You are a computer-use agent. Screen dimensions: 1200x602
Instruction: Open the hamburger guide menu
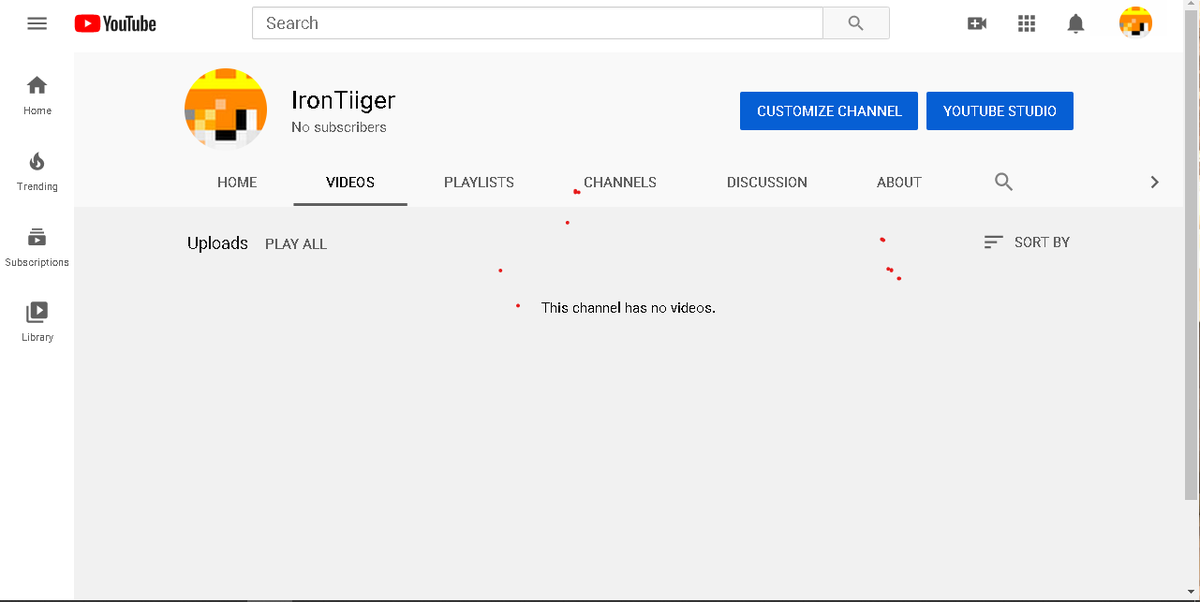click(x=37, y=23)
